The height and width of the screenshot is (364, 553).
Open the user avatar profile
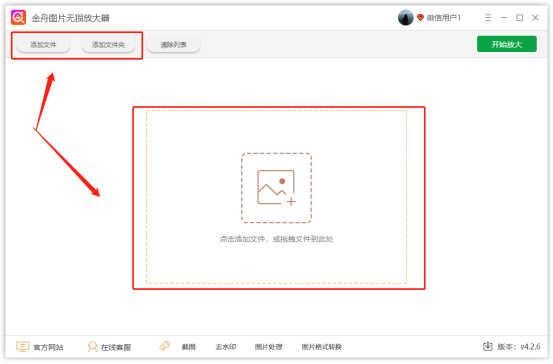405,17
